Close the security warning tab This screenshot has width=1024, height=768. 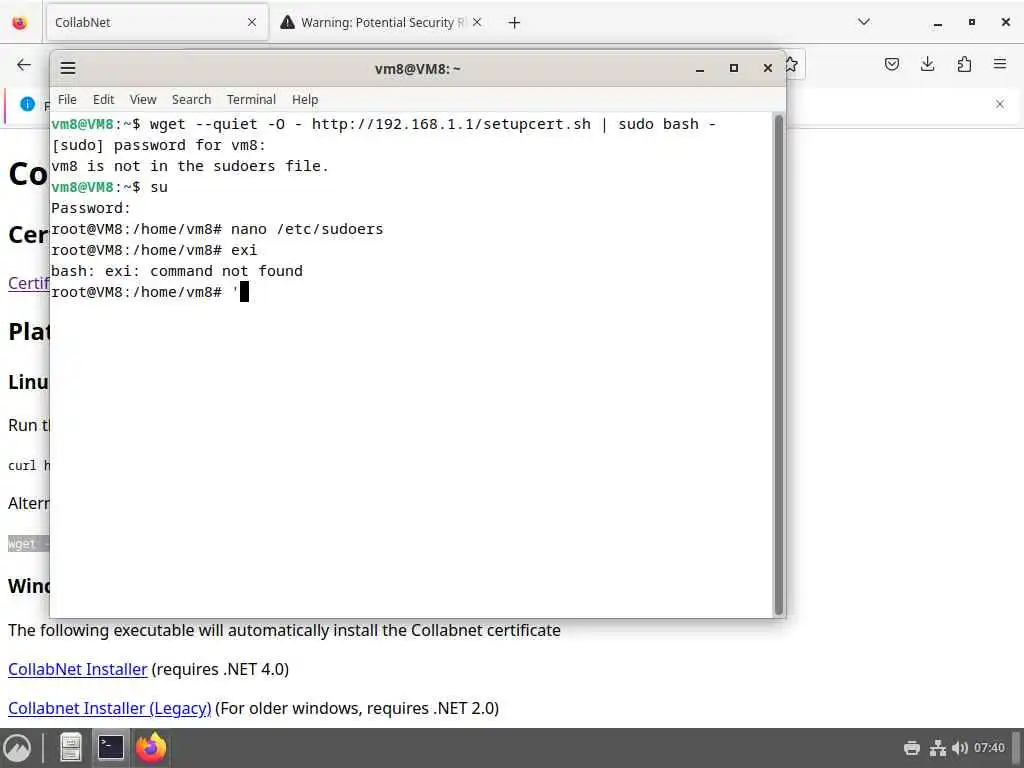pyautogui.click(x=477, y=22)
